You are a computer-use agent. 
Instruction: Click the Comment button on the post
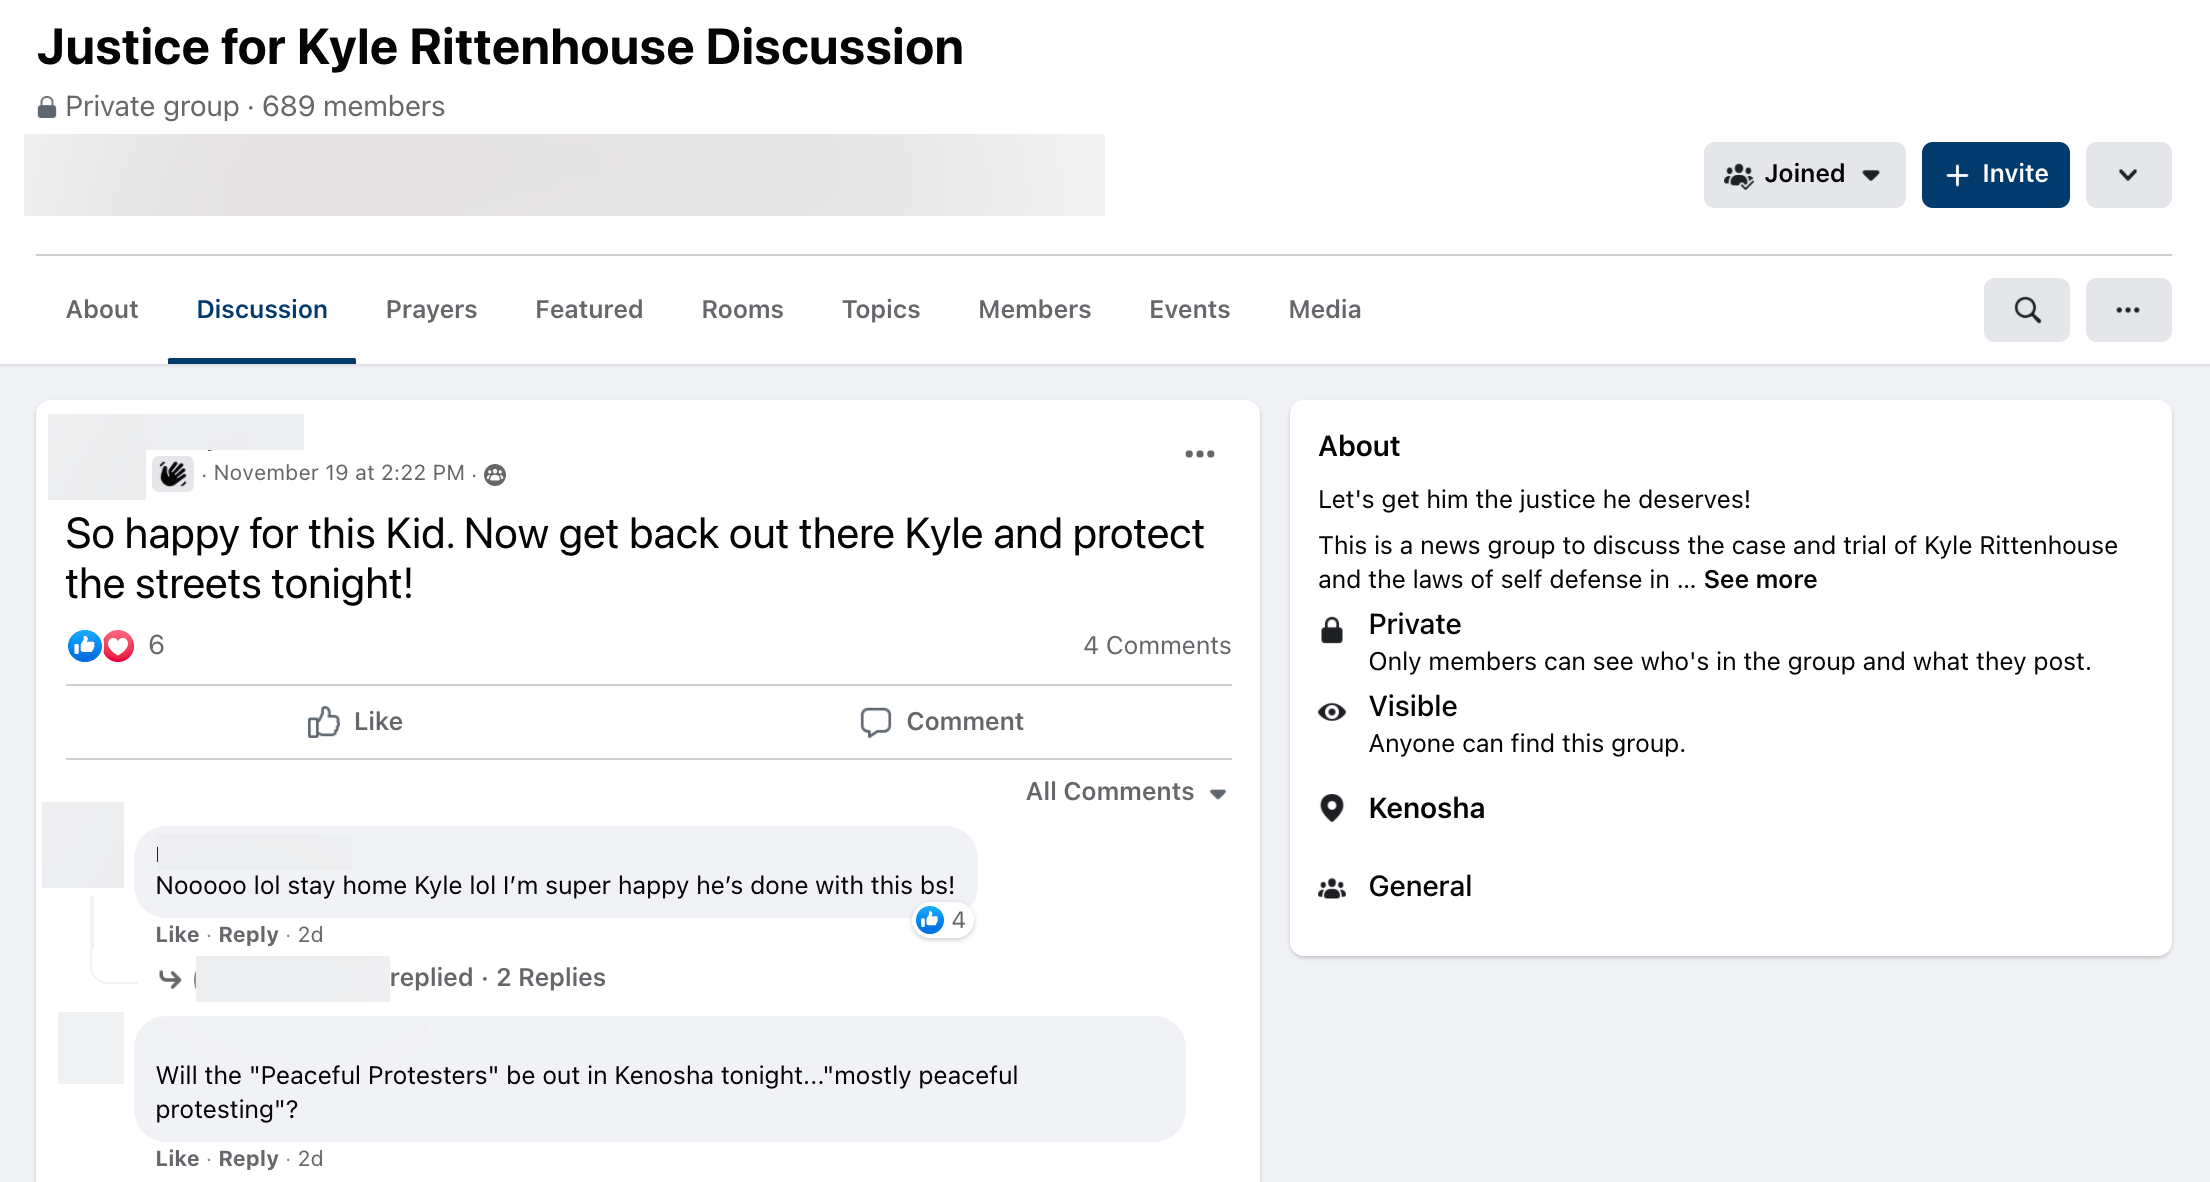coord(942,722)
